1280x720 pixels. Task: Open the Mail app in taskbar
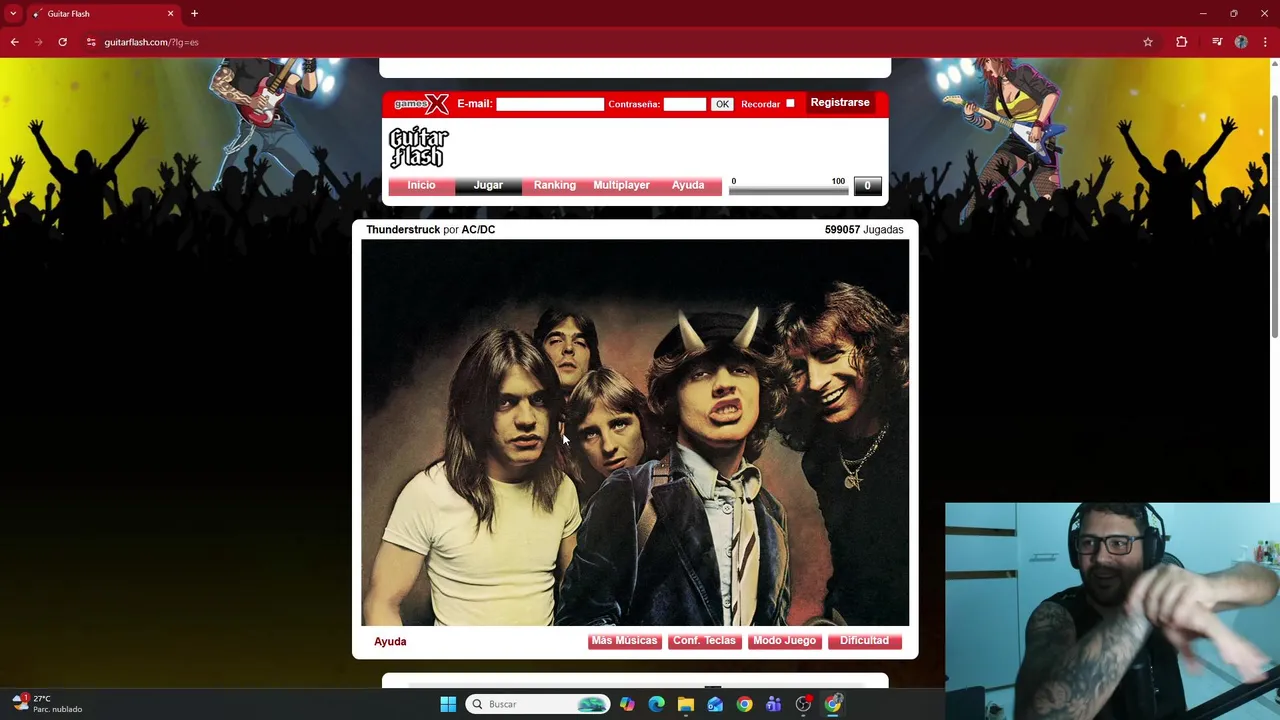tap(715, 704)
